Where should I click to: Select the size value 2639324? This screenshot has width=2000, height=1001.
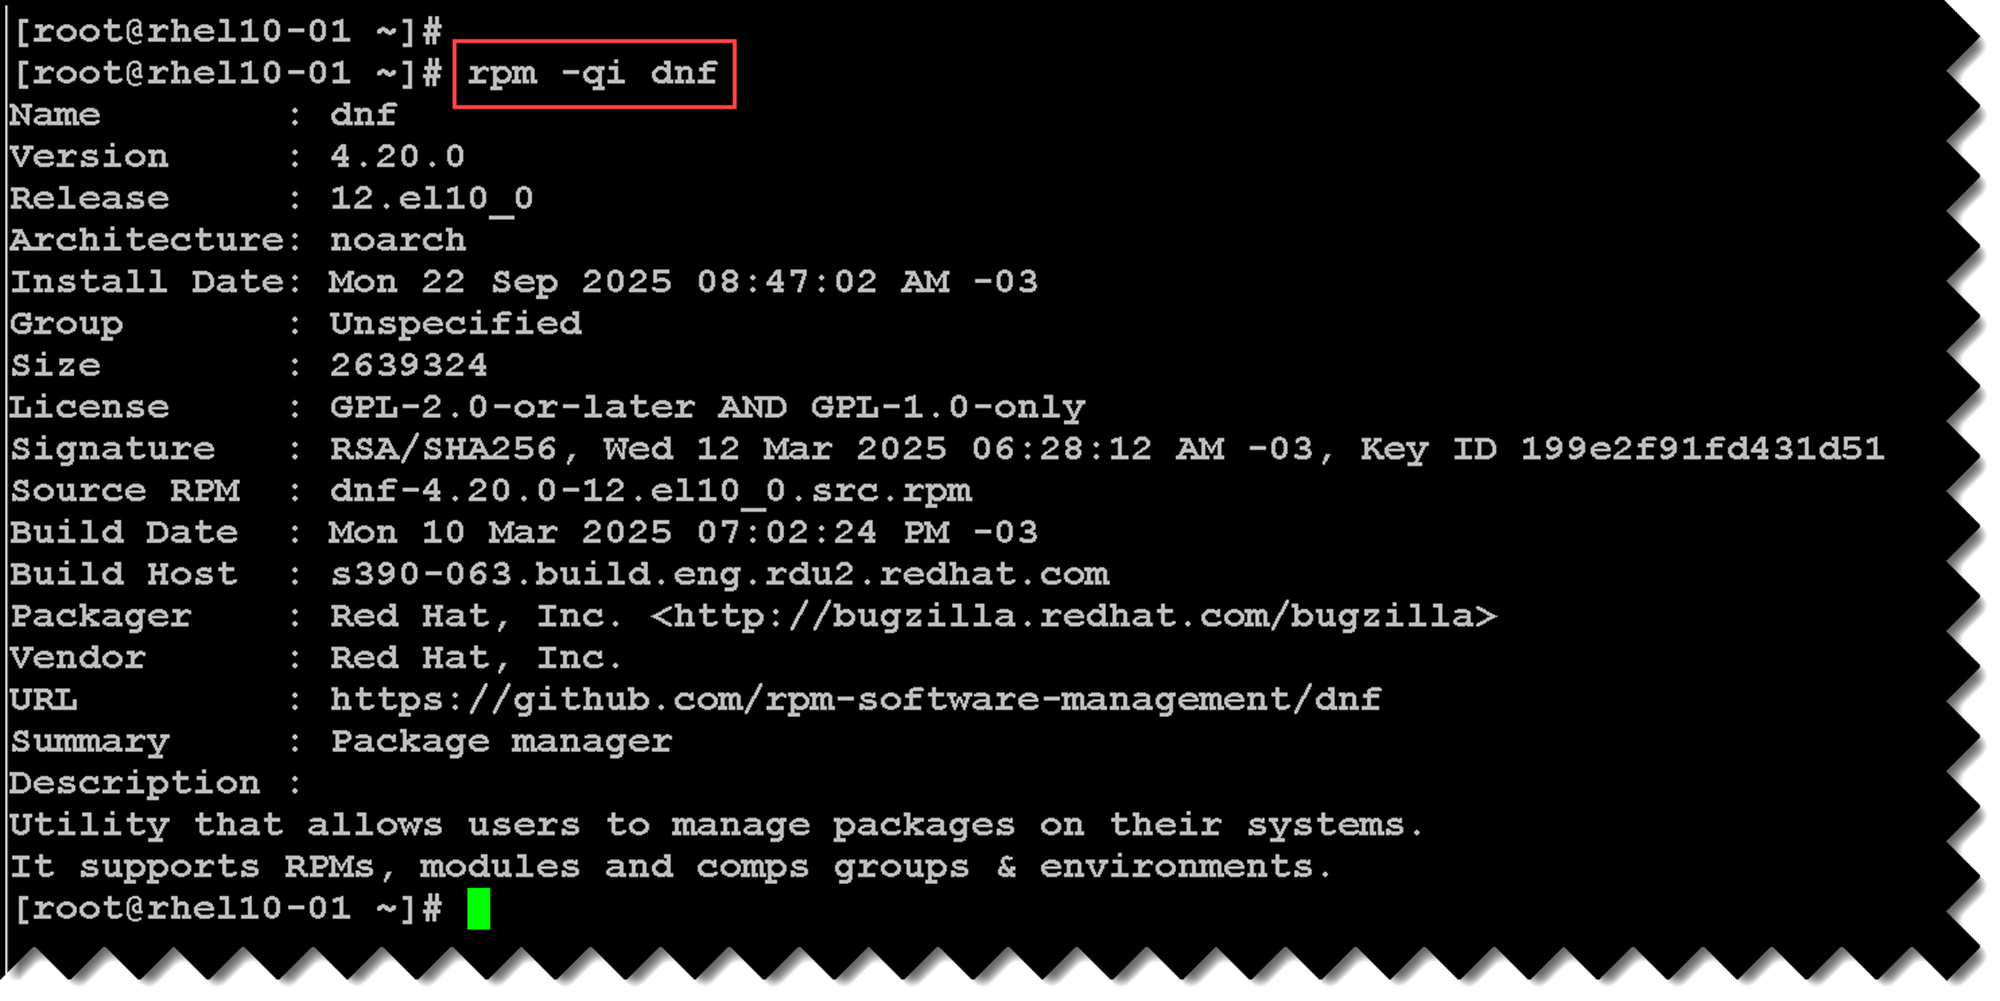click(408, 365)
